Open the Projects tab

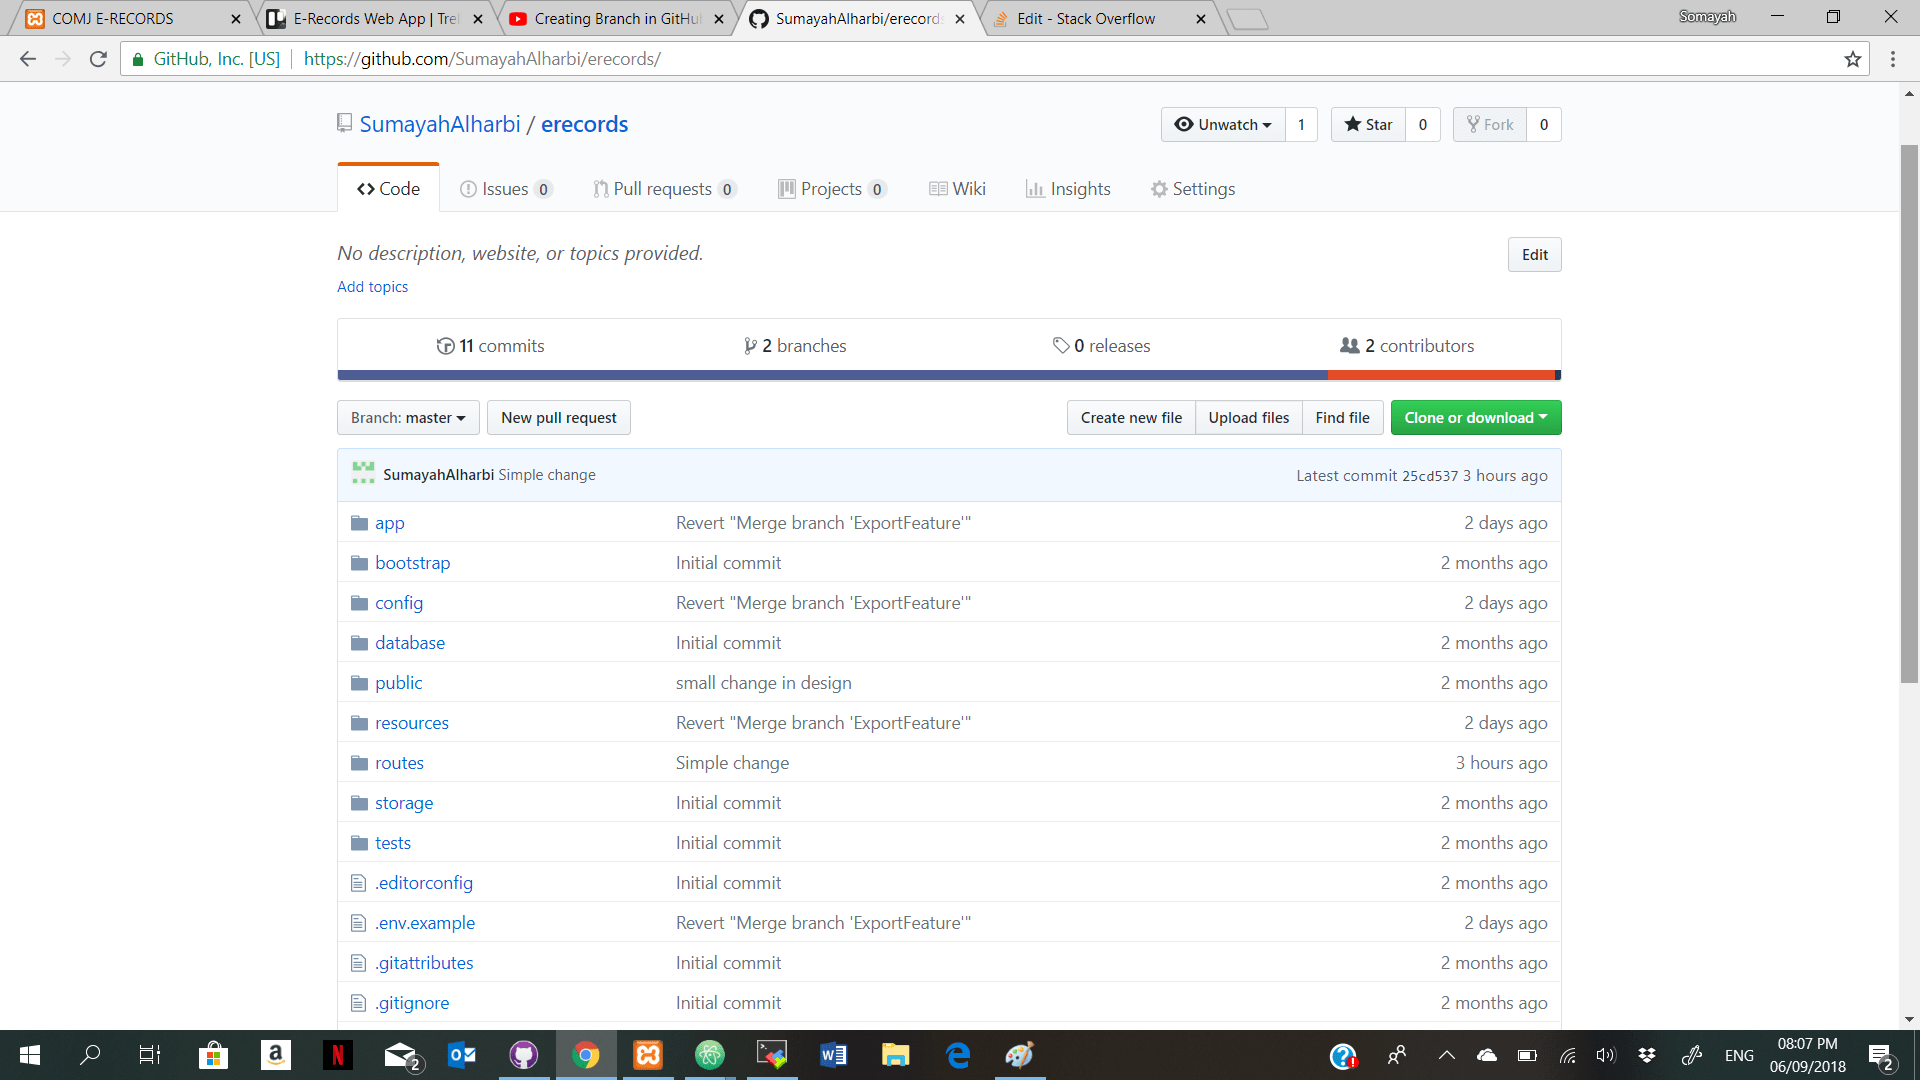(832, 189)
